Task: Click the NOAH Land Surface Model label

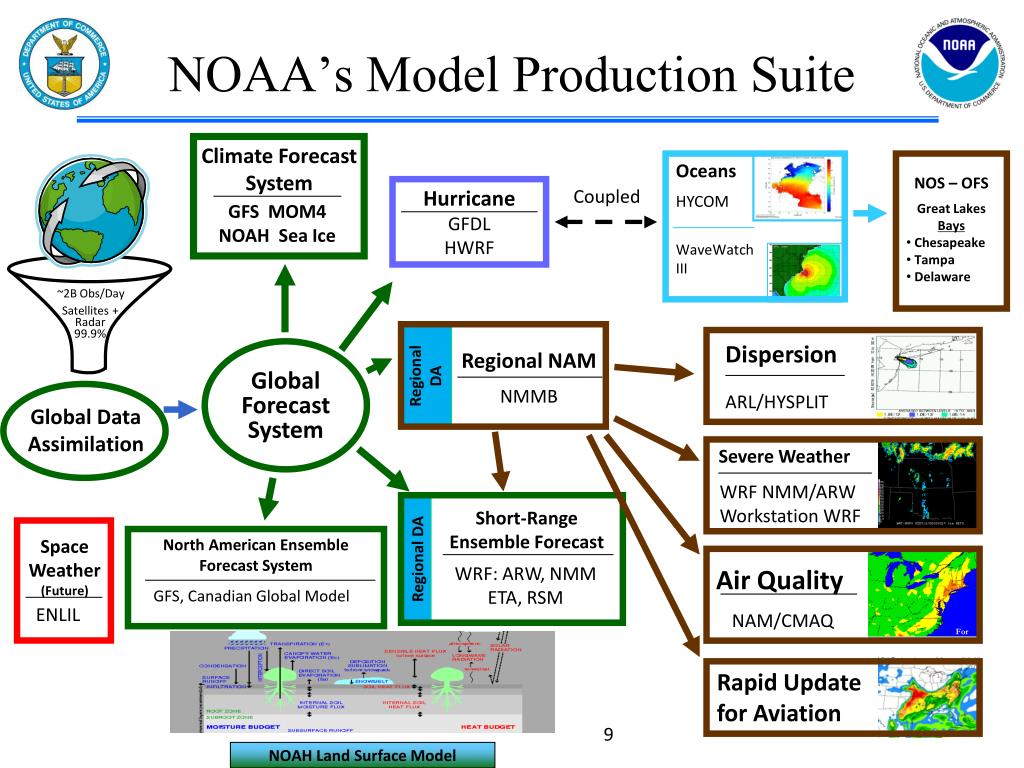Action: (362, 756)
